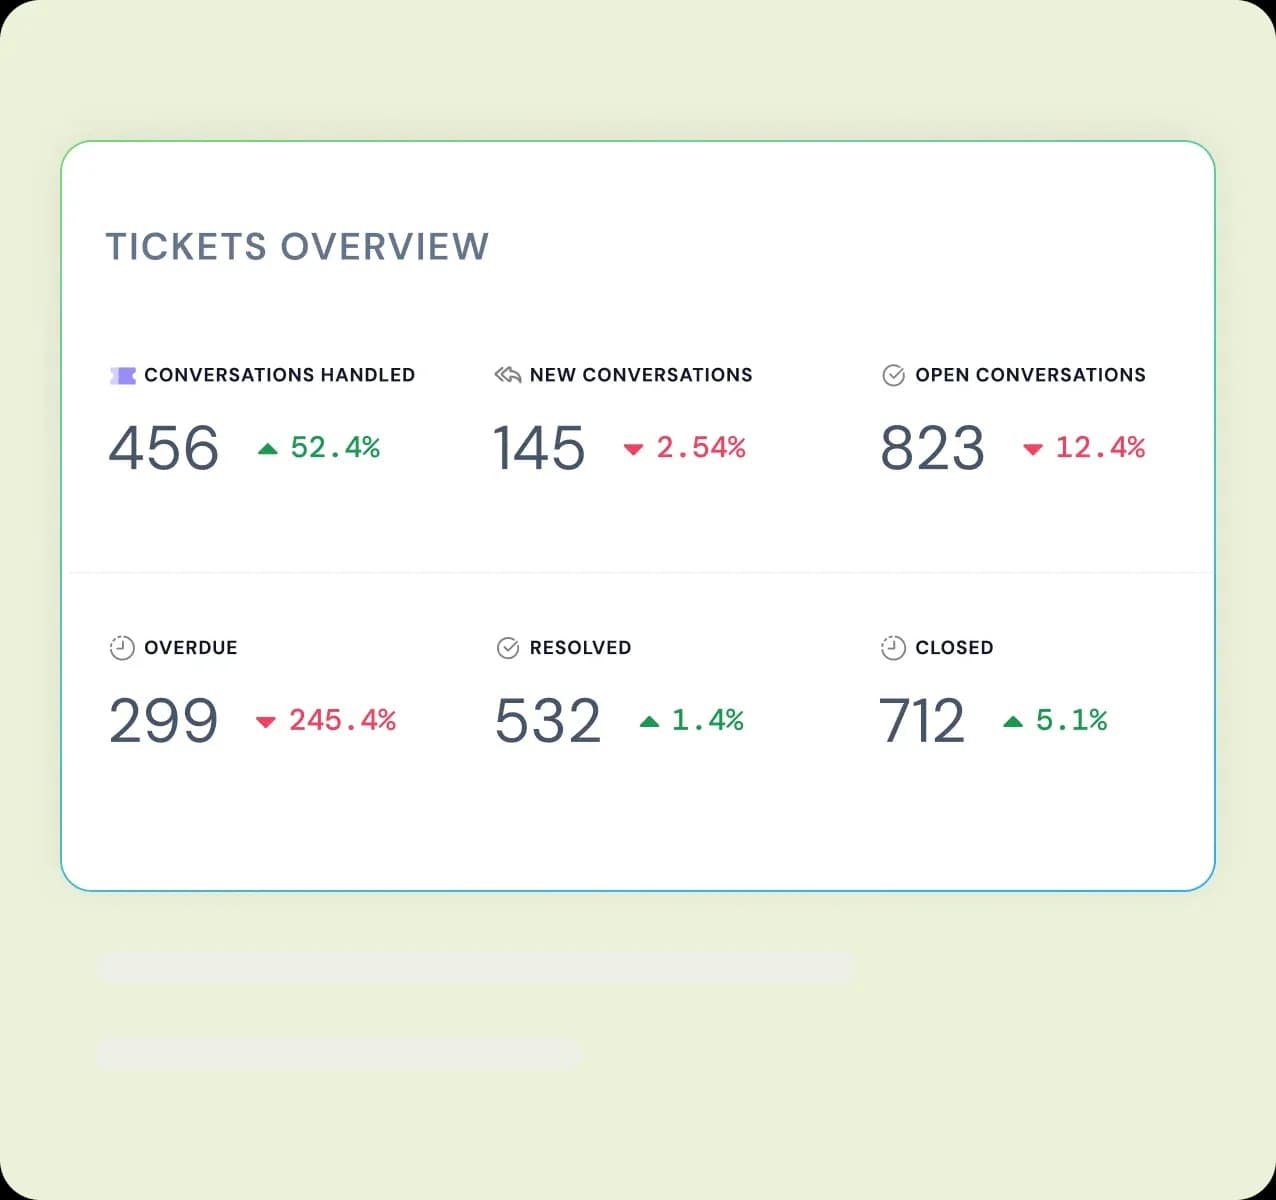The image size is (1276, 1200).
Task: Click the Overdue clock icon
Action: pyautogui.click(x=121, y=647)
